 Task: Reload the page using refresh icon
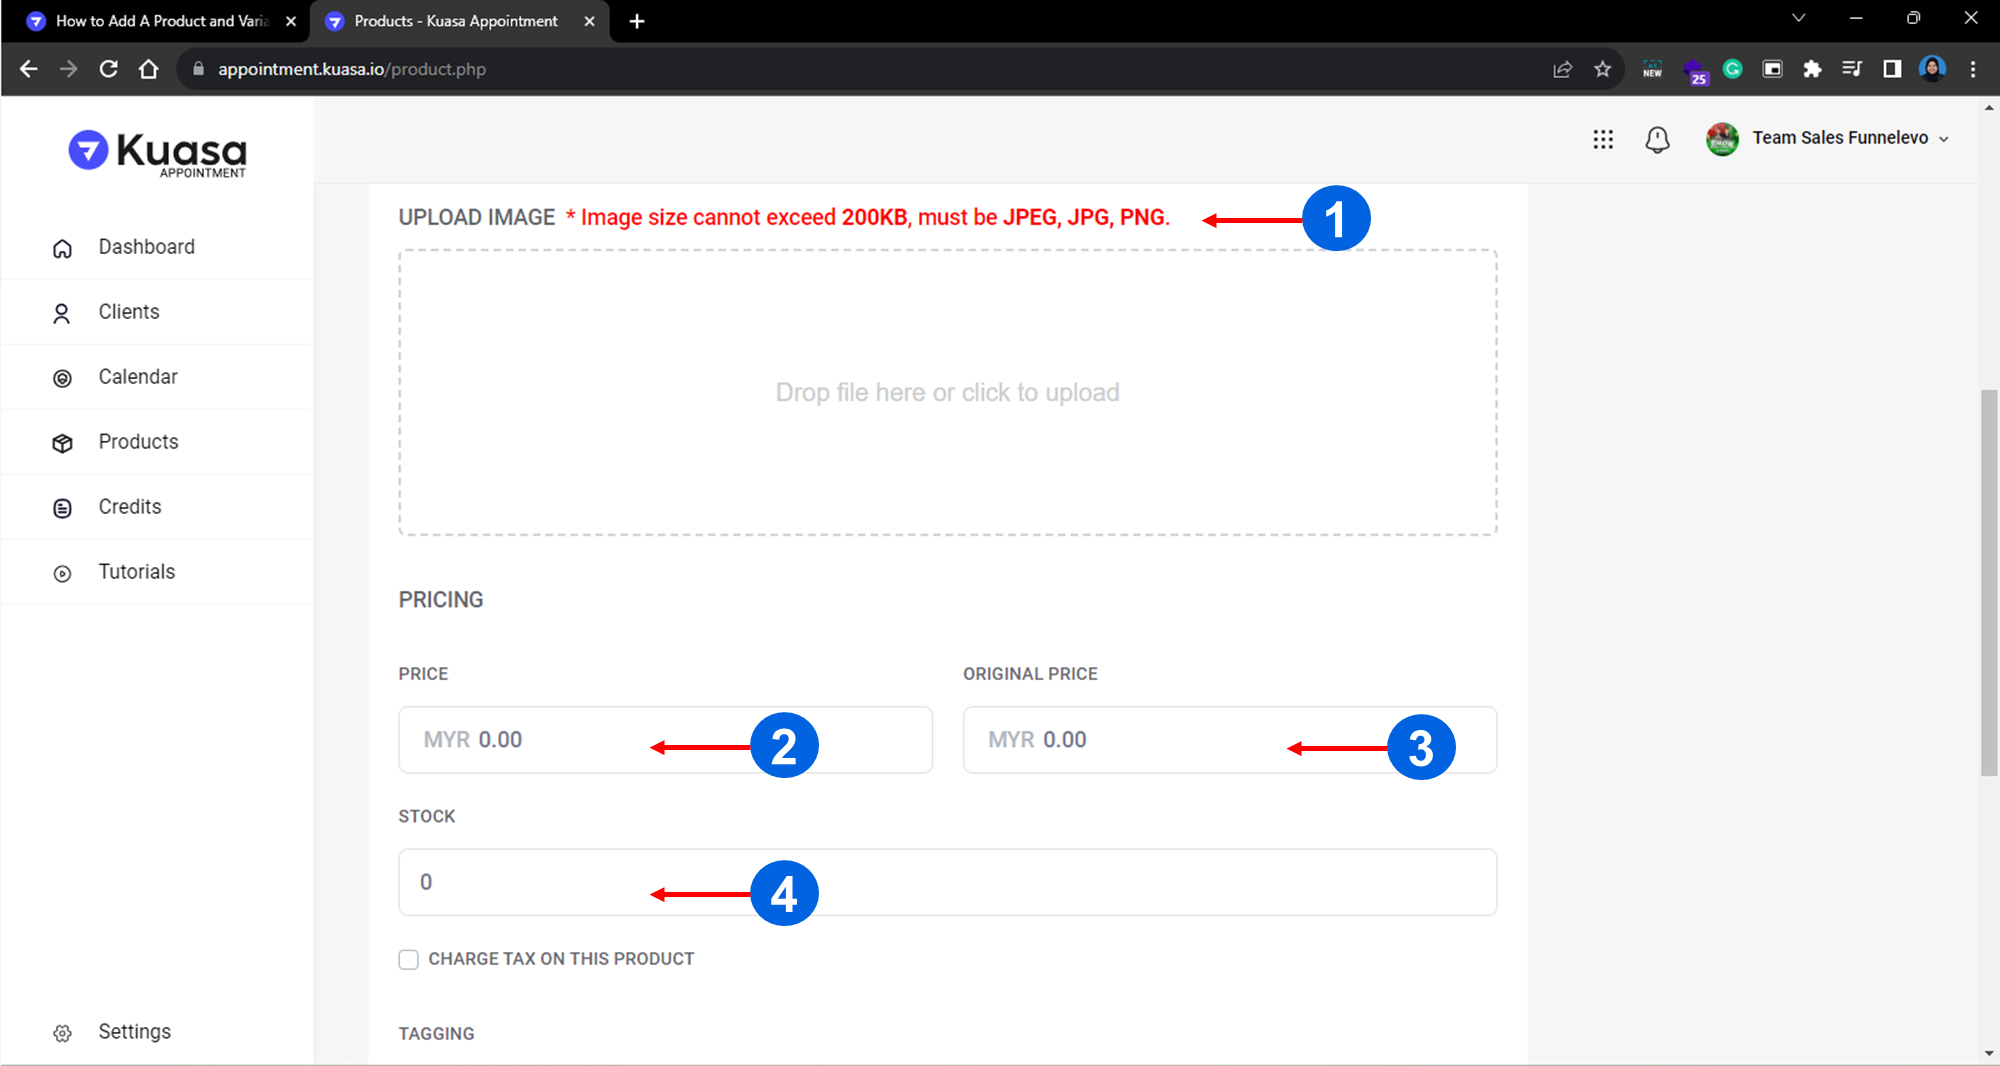pos(109,69)
